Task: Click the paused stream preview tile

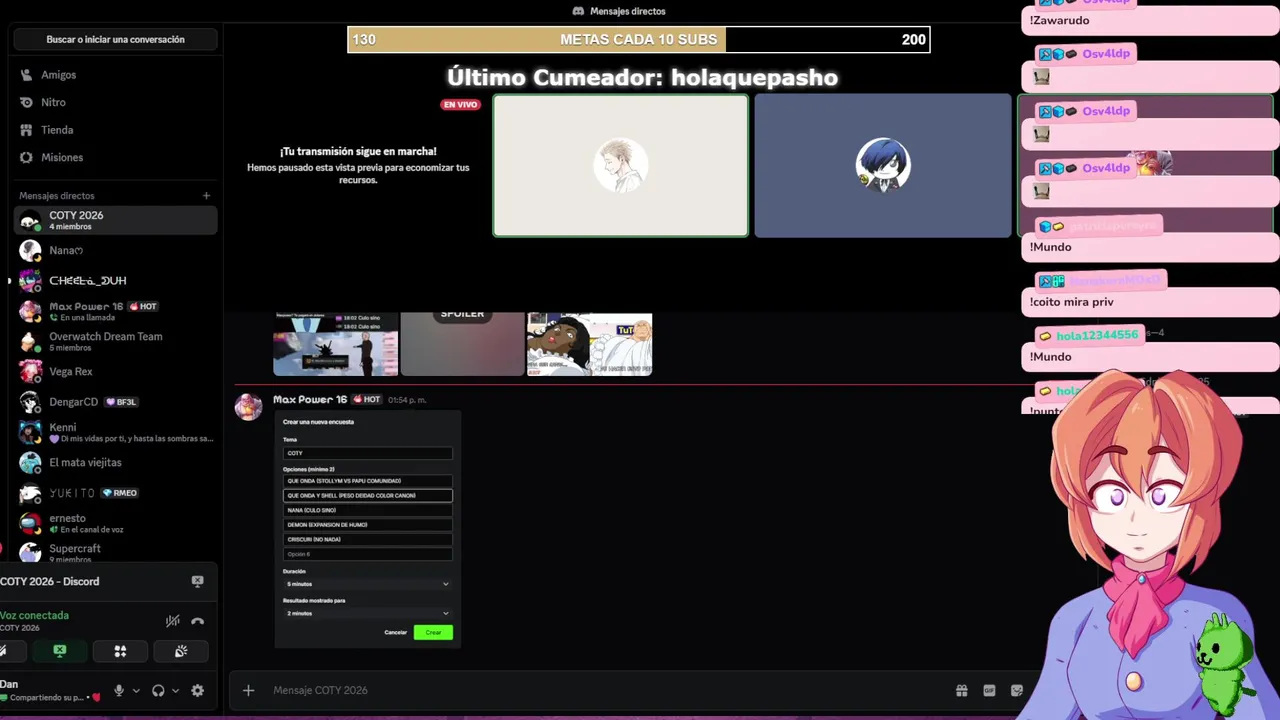Action: (358, 165)
